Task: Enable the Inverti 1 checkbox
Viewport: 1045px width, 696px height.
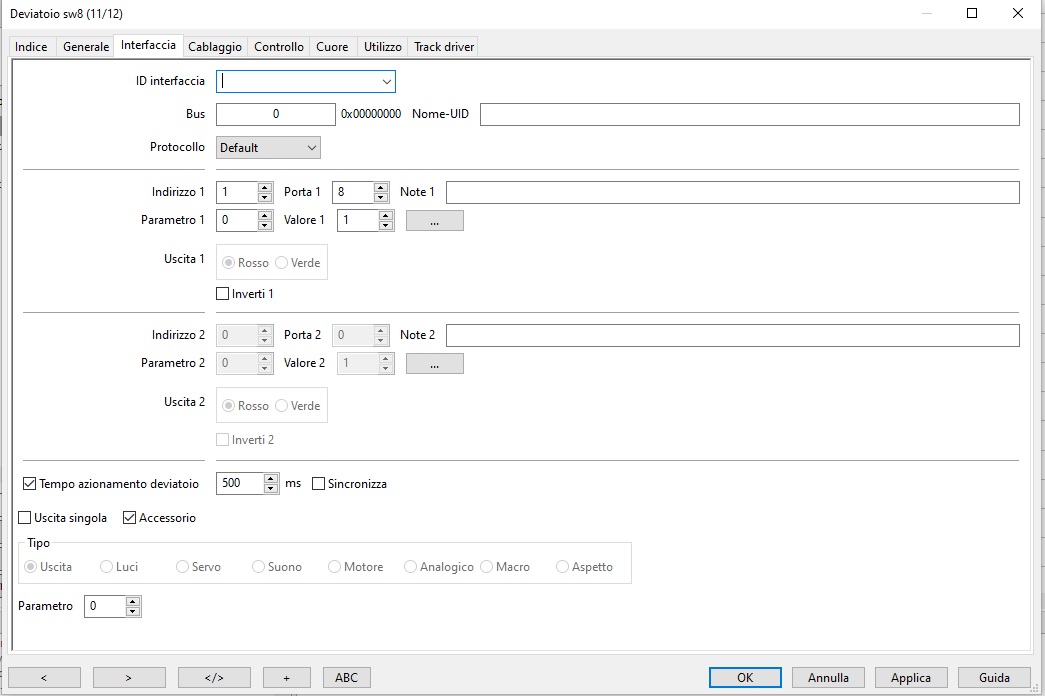Action: tap(223, 294)
